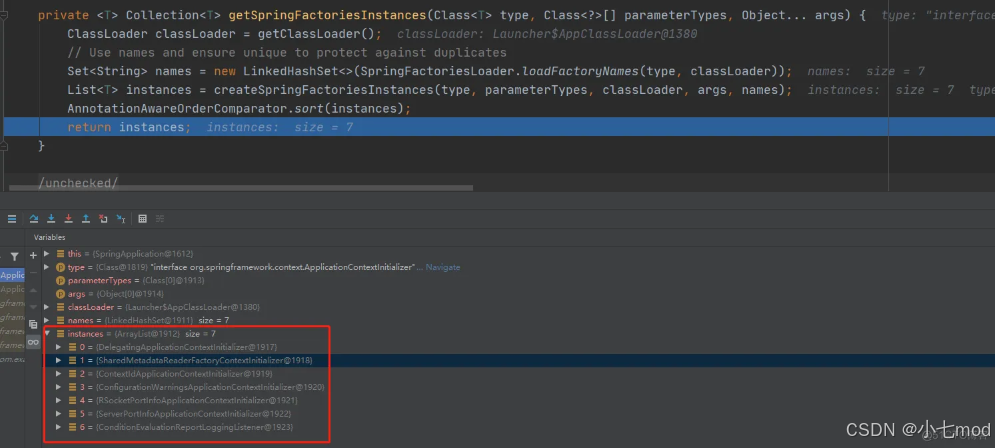Click the 'return instances;' highlighted line

click(x=499, y=127)
